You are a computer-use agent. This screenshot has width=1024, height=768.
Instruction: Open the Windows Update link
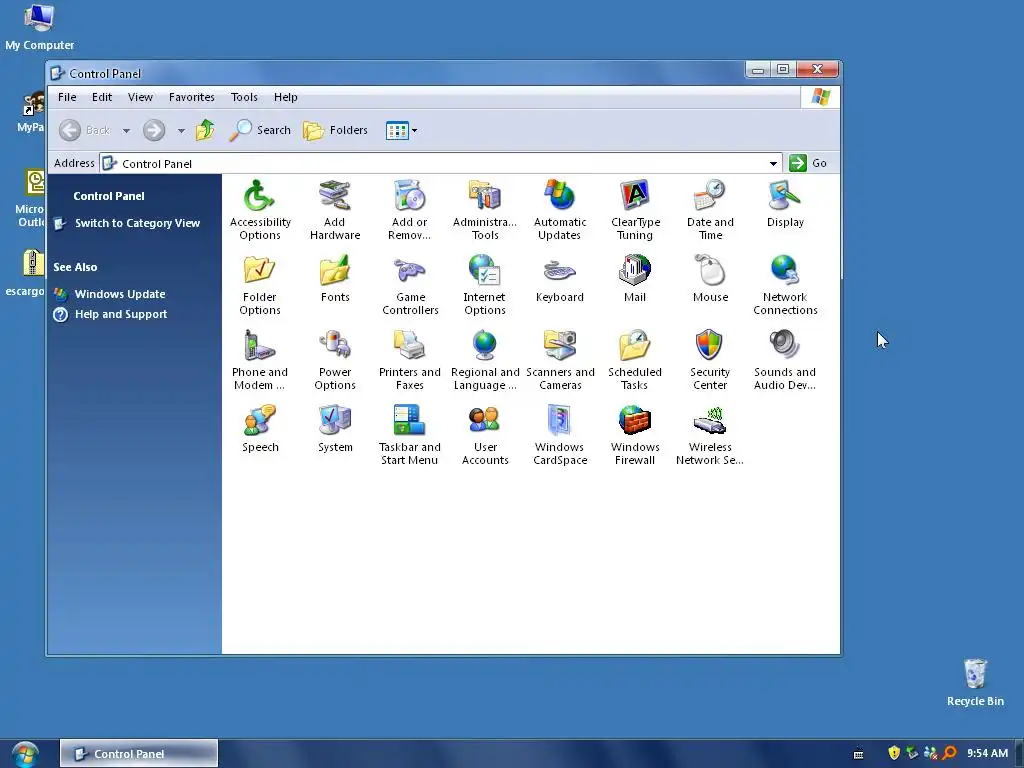pos(120,294)
